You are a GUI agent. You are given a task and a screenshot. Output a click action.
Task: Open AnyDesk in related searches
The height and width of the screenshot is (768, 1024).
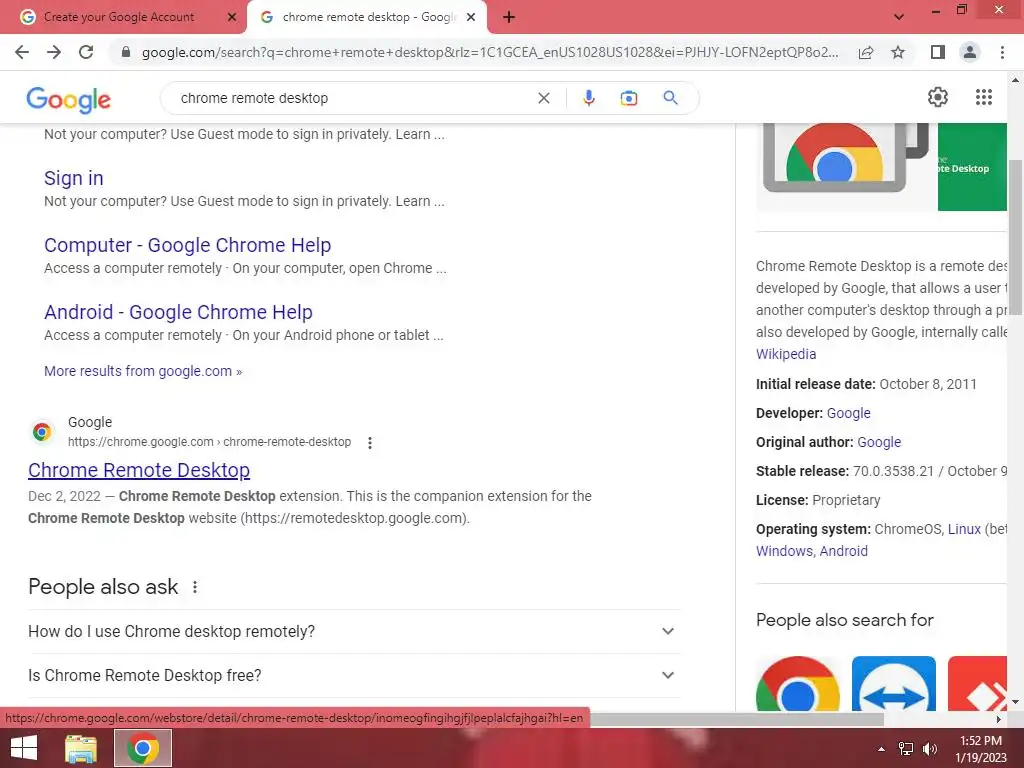coord(978,683)
